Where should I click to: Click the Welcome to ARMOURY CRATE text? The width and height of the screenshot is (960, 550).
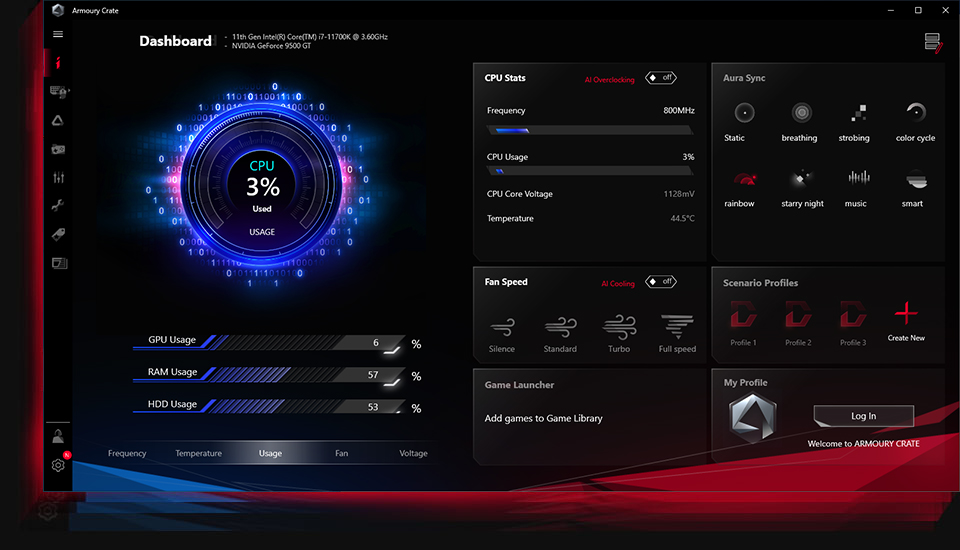point(863,443)
